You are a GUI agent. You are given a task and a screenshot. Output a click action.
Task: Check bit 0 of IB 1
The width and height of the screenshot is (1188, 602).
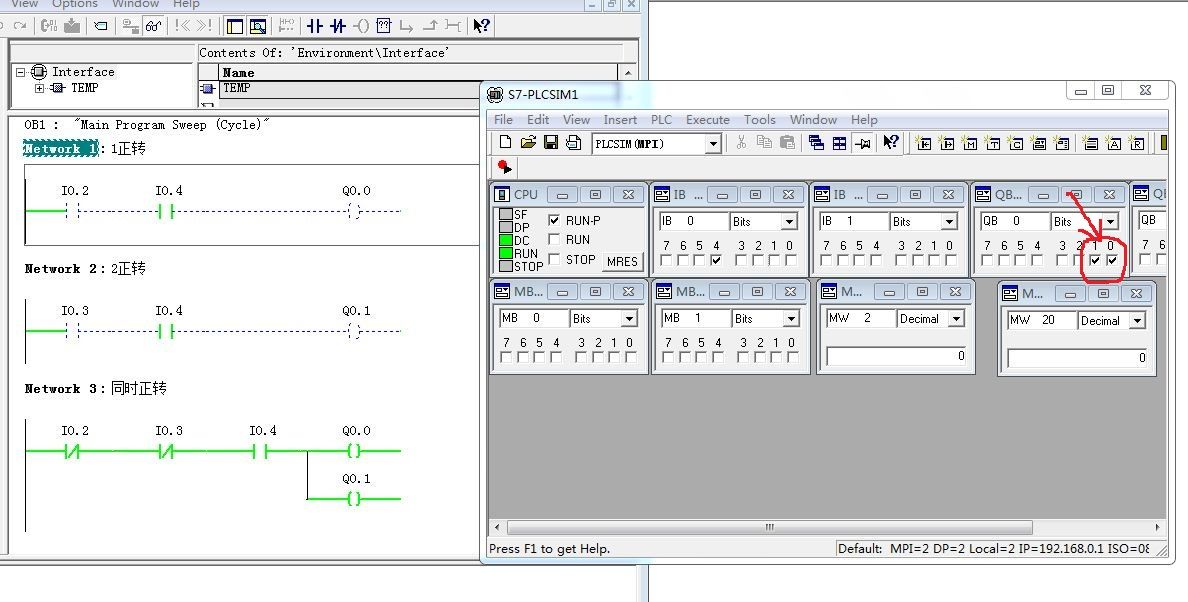pyautogui.click(x=950, y=260)
